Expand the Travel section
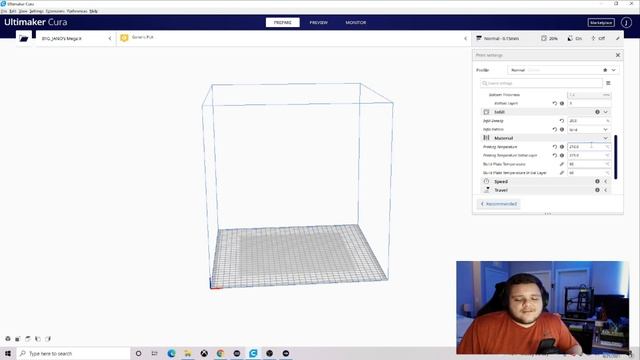The image size is (640, 360). tap(606, 190)
